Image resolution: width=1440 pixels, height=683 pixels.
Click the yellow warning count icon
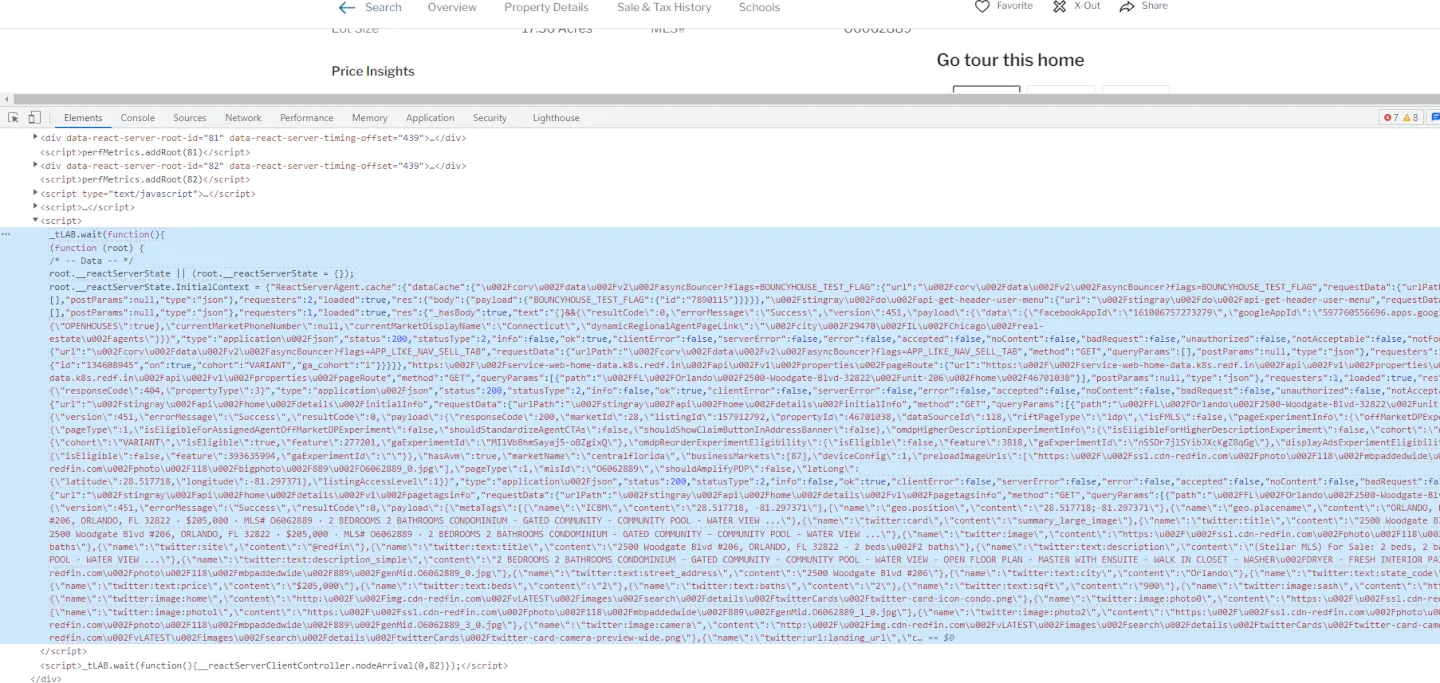tap(1407, 118)
